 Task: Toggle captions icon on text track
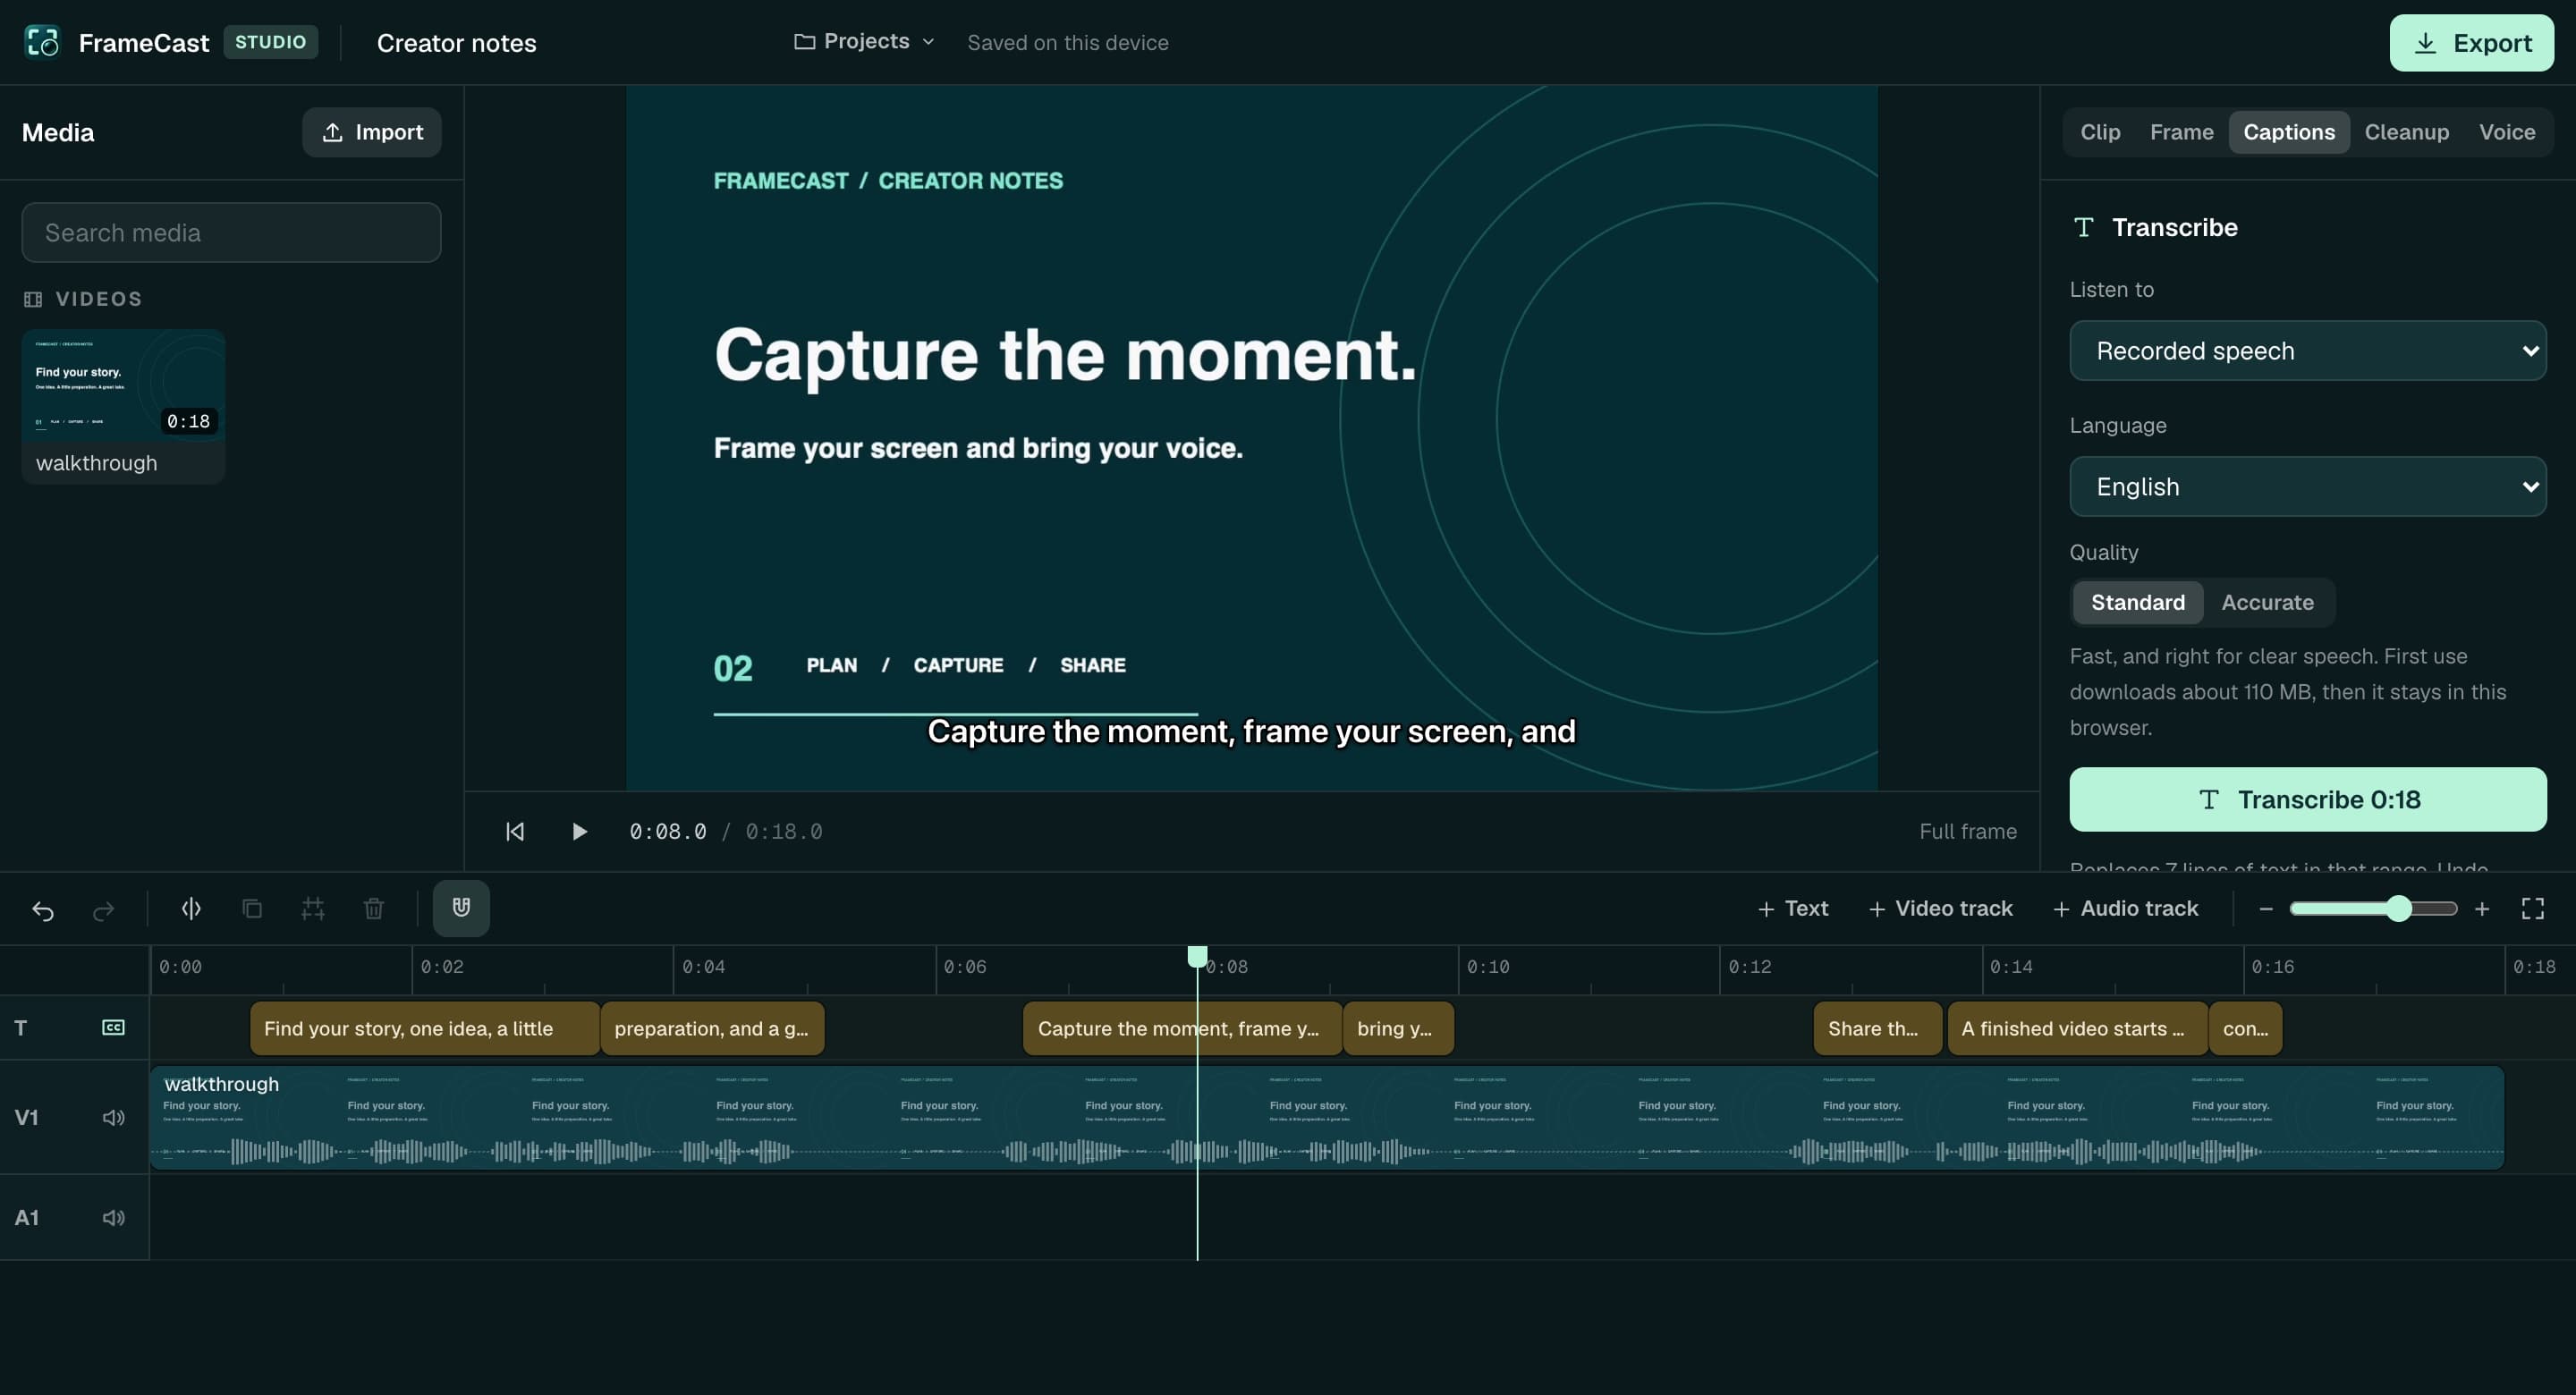click(114, 1027)
